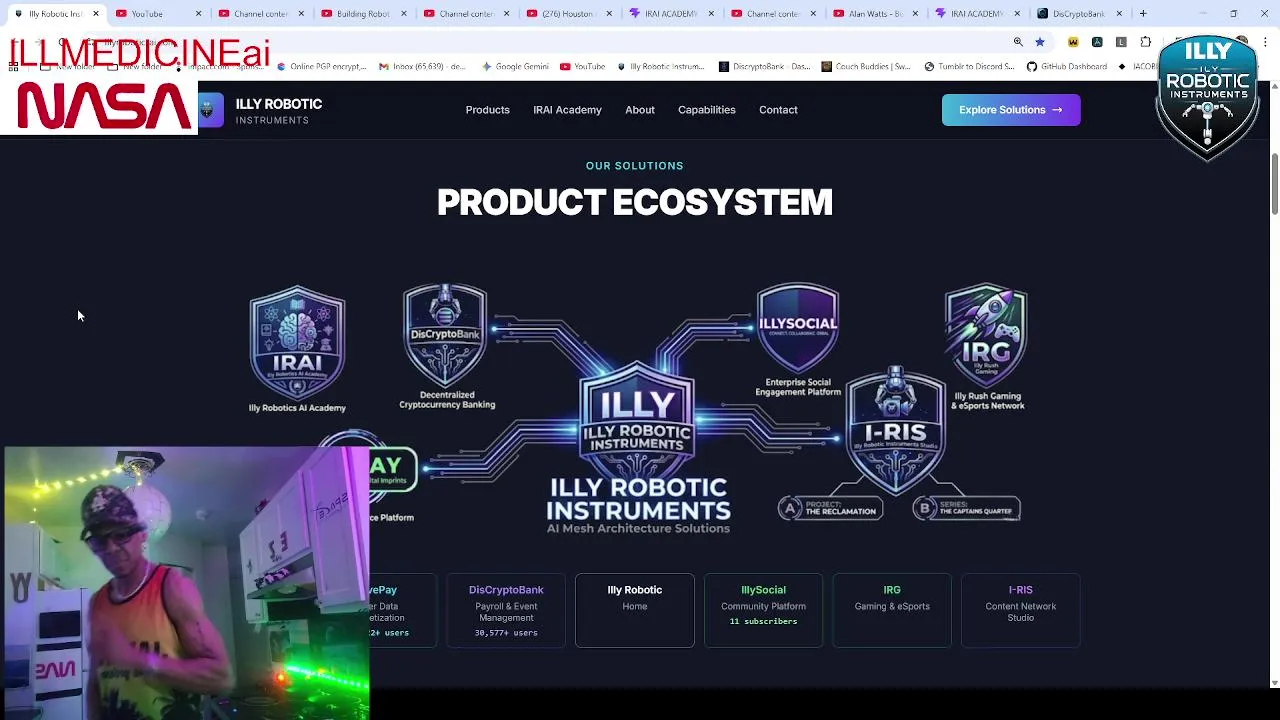
Task: Click the "Decentralized Cryptocurrency Banking" caption
Action: [447, 400]
